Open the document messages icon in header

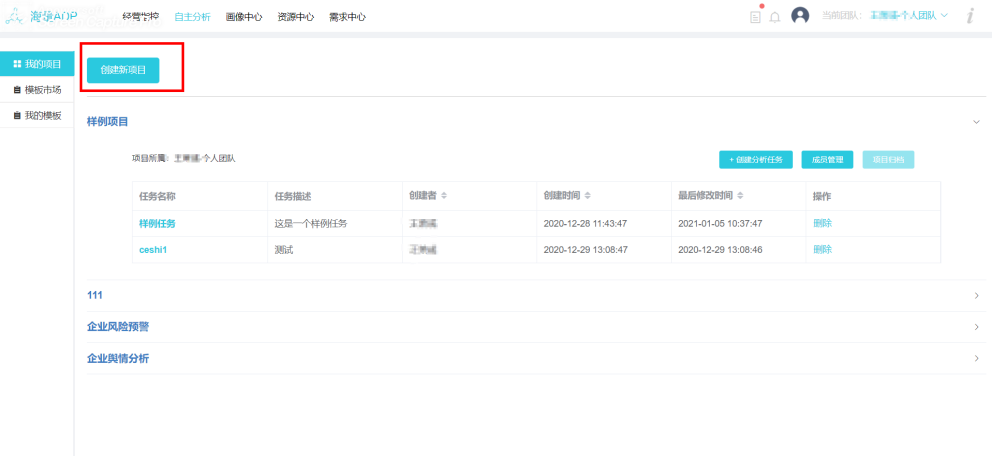756,17
